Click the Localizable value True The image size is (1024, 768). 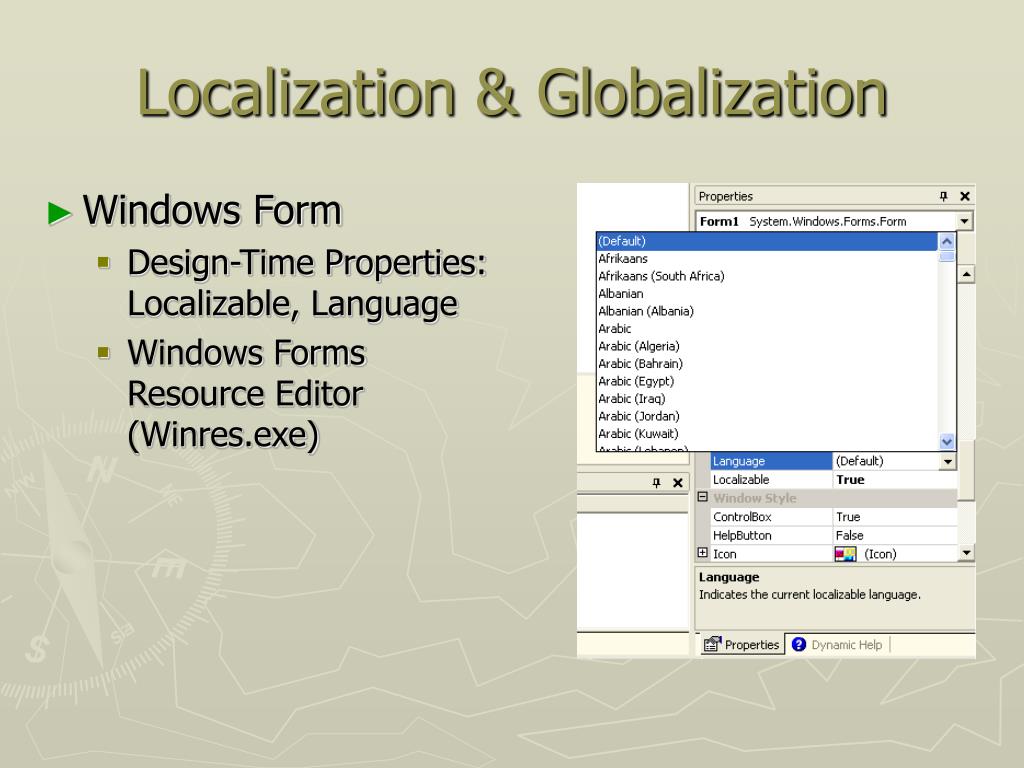[850, 479]
